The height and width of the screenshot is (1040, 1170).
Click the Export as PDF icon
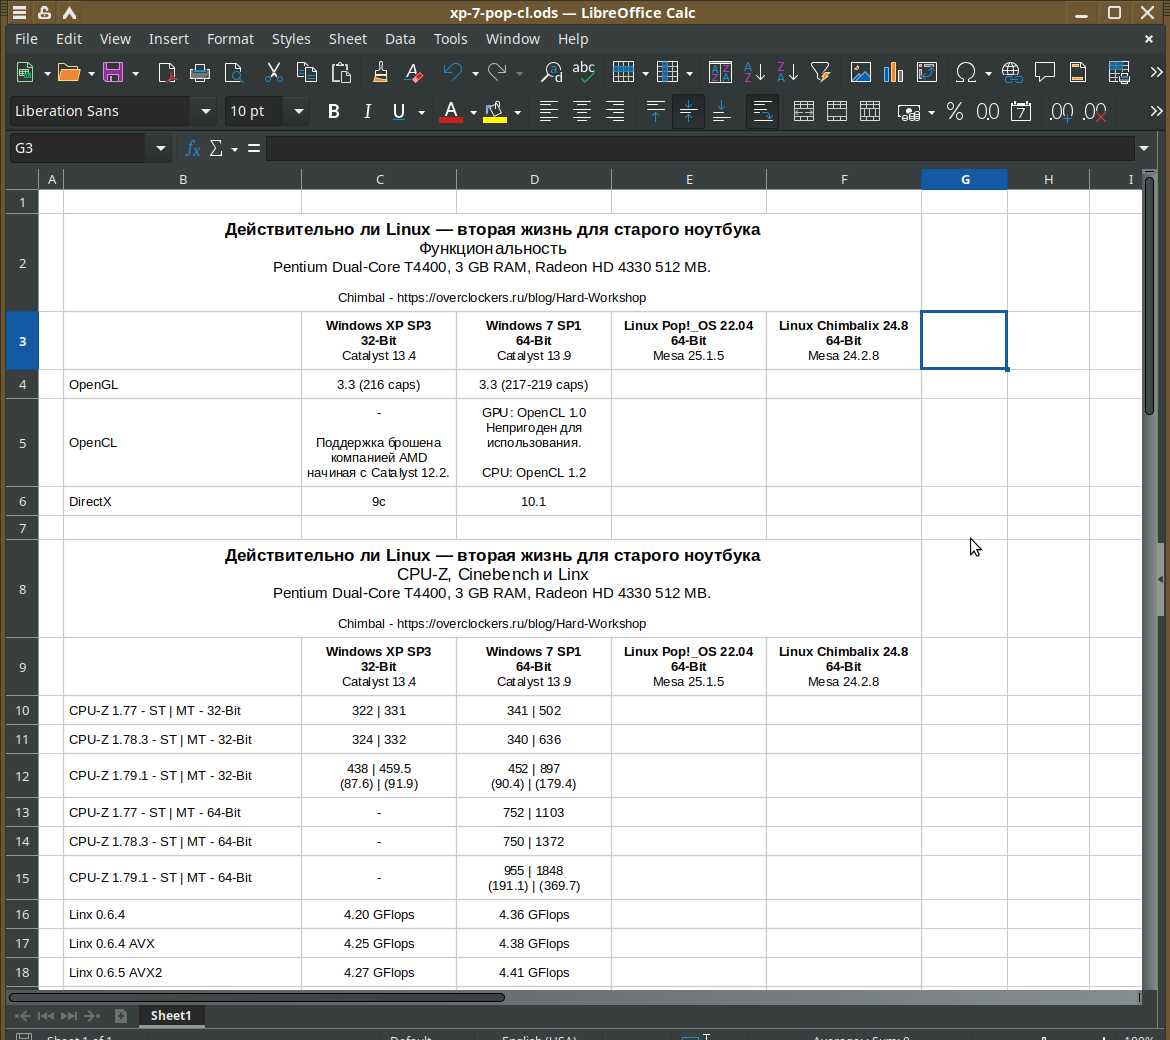click(167, 72)
